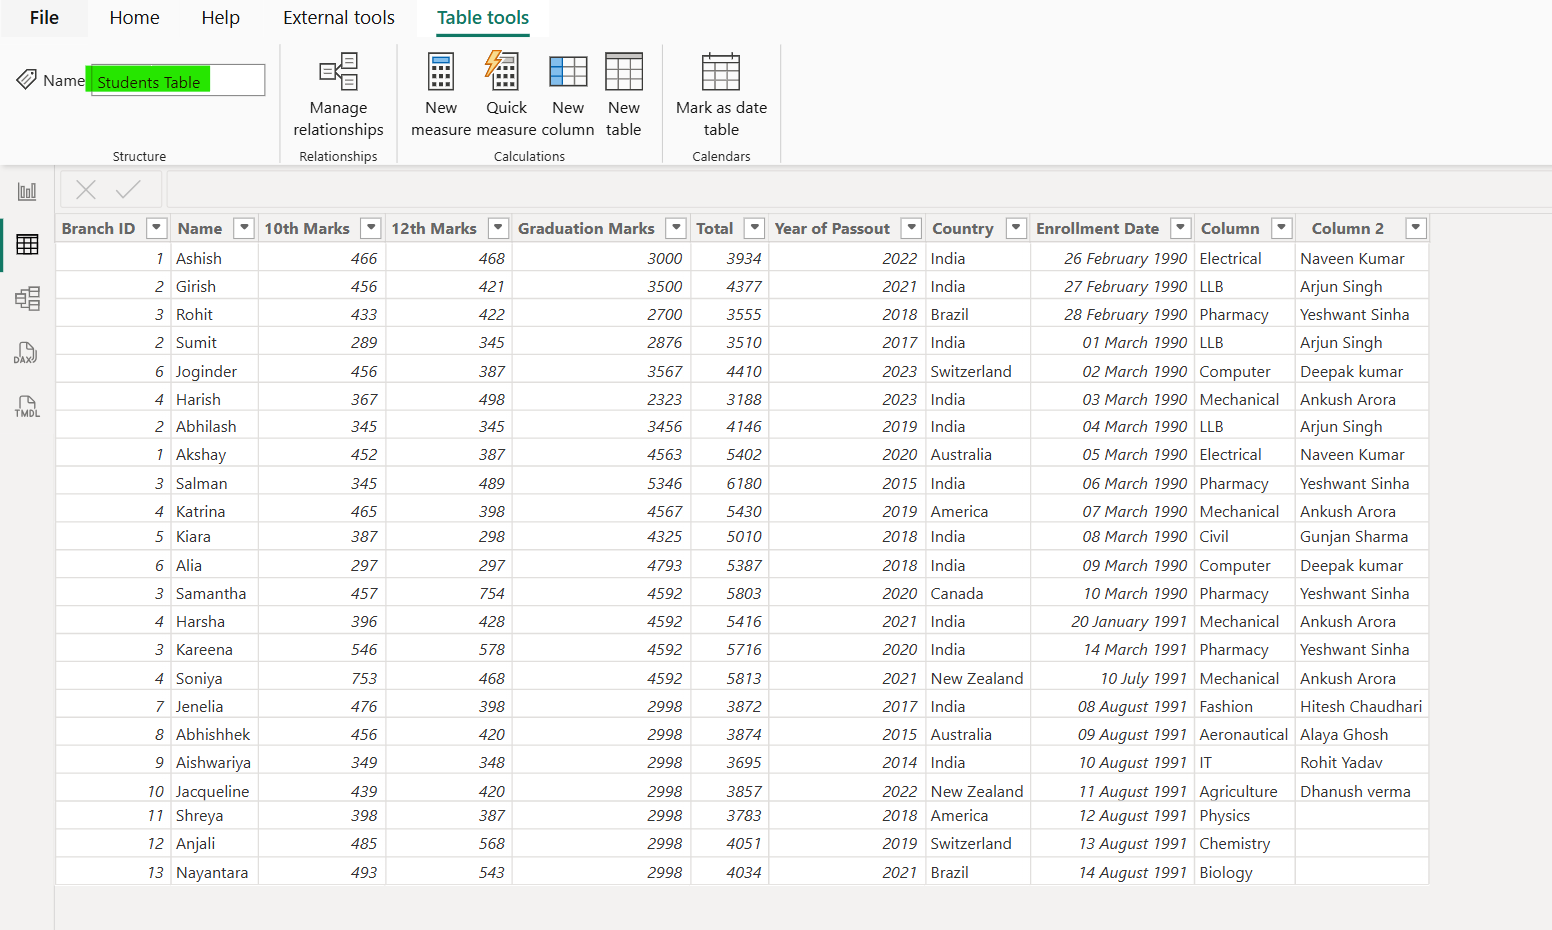
Task: Open the Branch ID filter dropdown
Action: coord(156,228)
